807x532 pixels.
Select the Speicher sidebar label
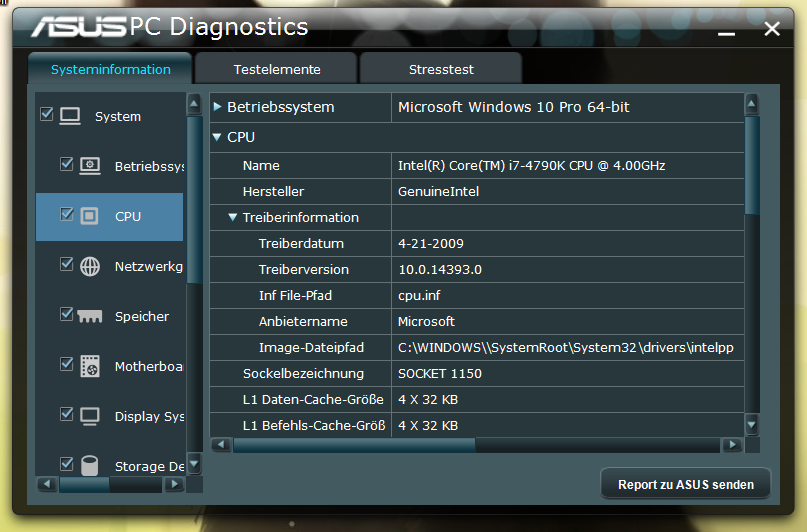(x=142, y=316)
